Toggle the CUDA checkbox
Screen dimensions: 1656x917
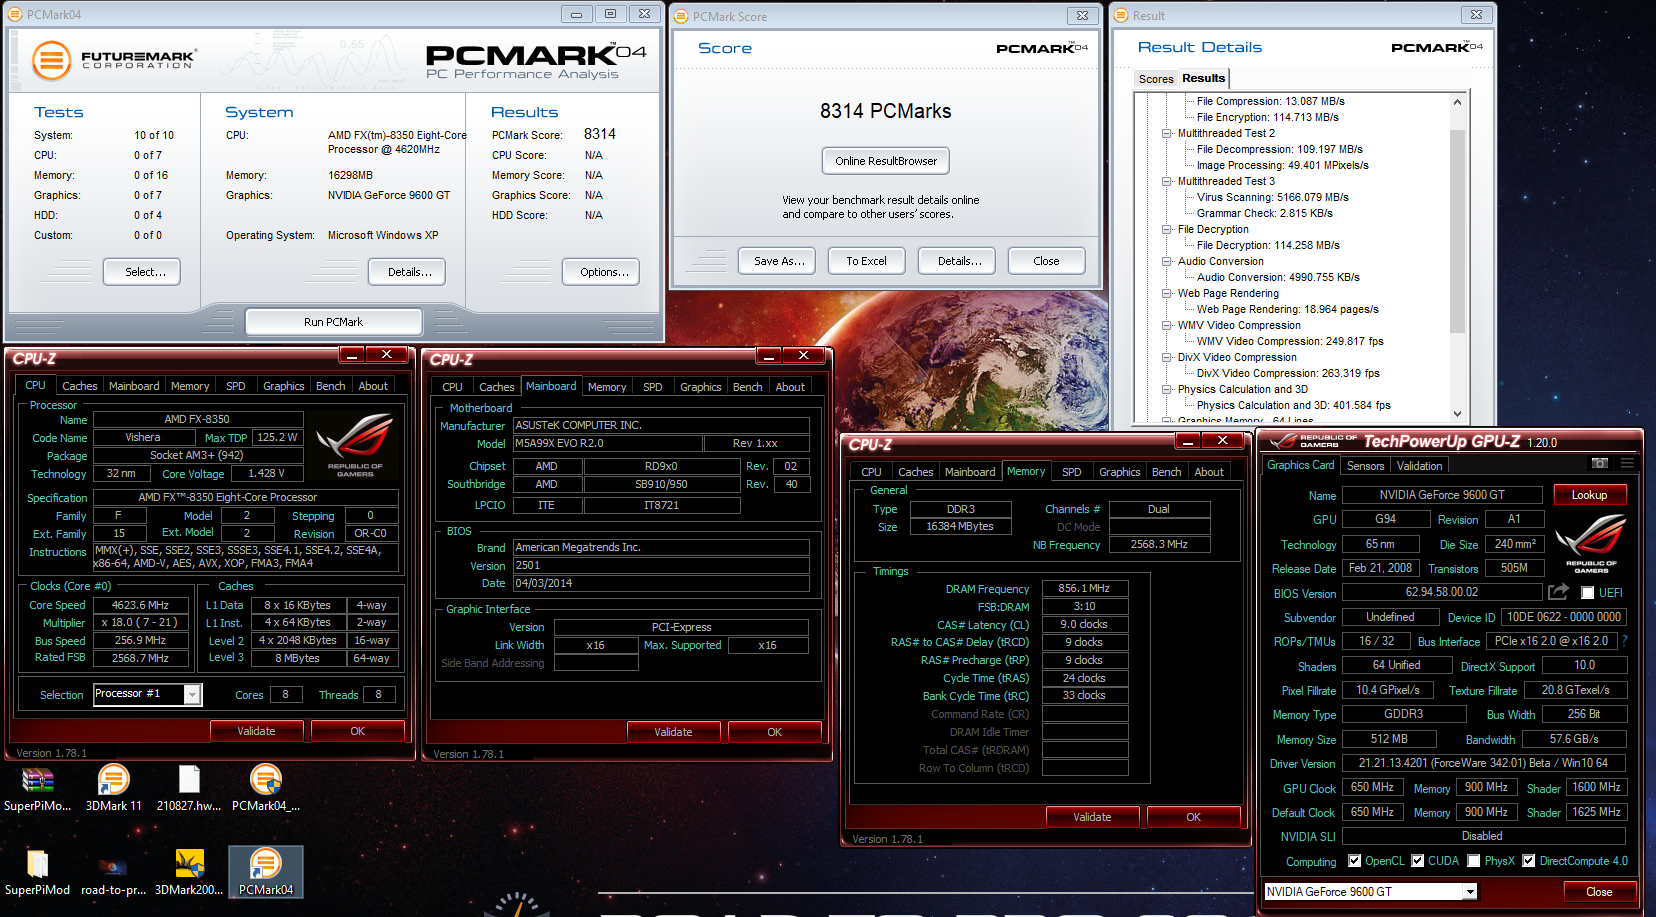[1417, 861]
